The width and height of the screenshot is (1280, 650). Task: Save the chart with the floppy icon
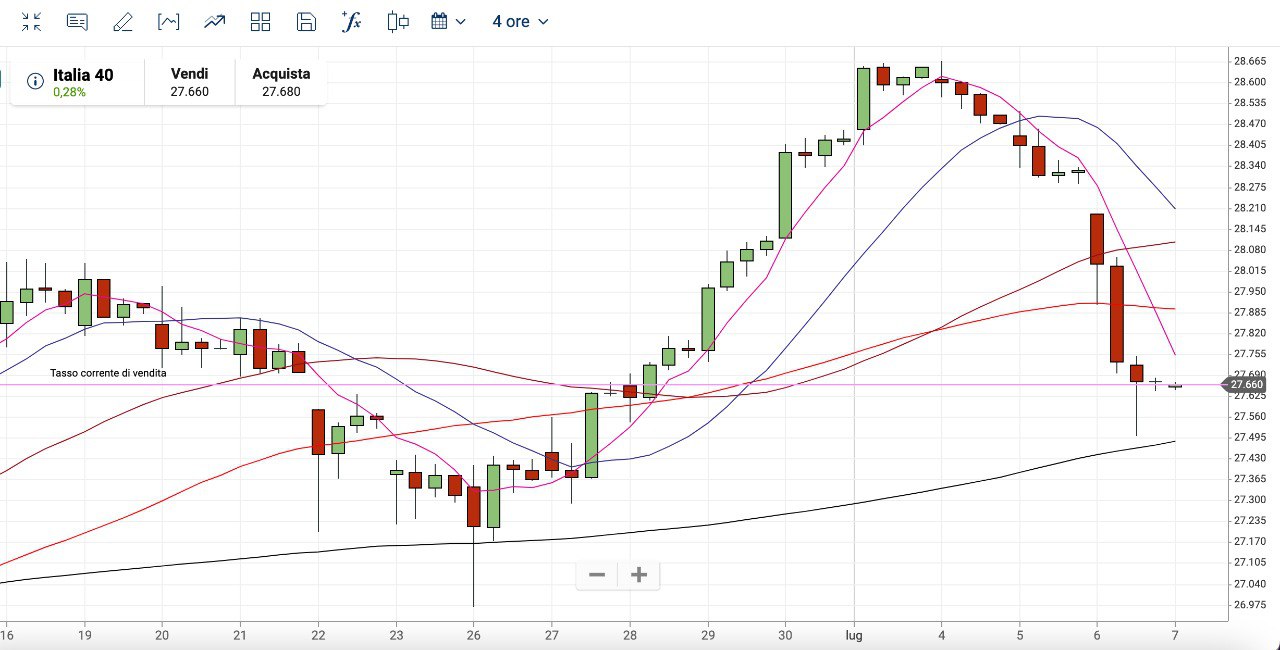pyautogui.click(x=307, y=22)
